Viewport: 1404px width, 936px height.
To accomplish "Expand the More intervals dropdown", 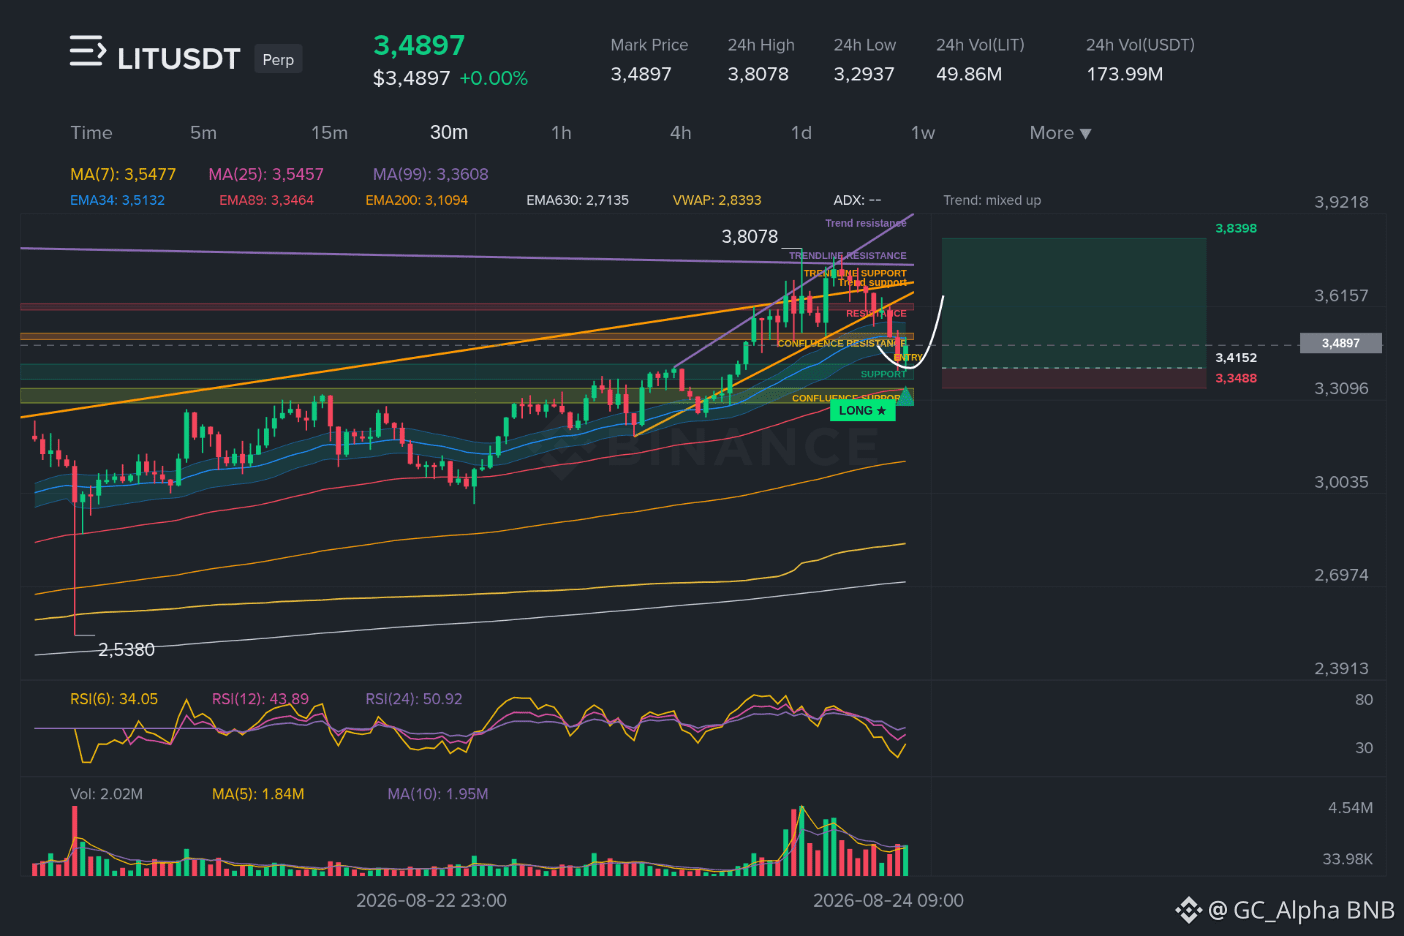I will (1060, 133).
